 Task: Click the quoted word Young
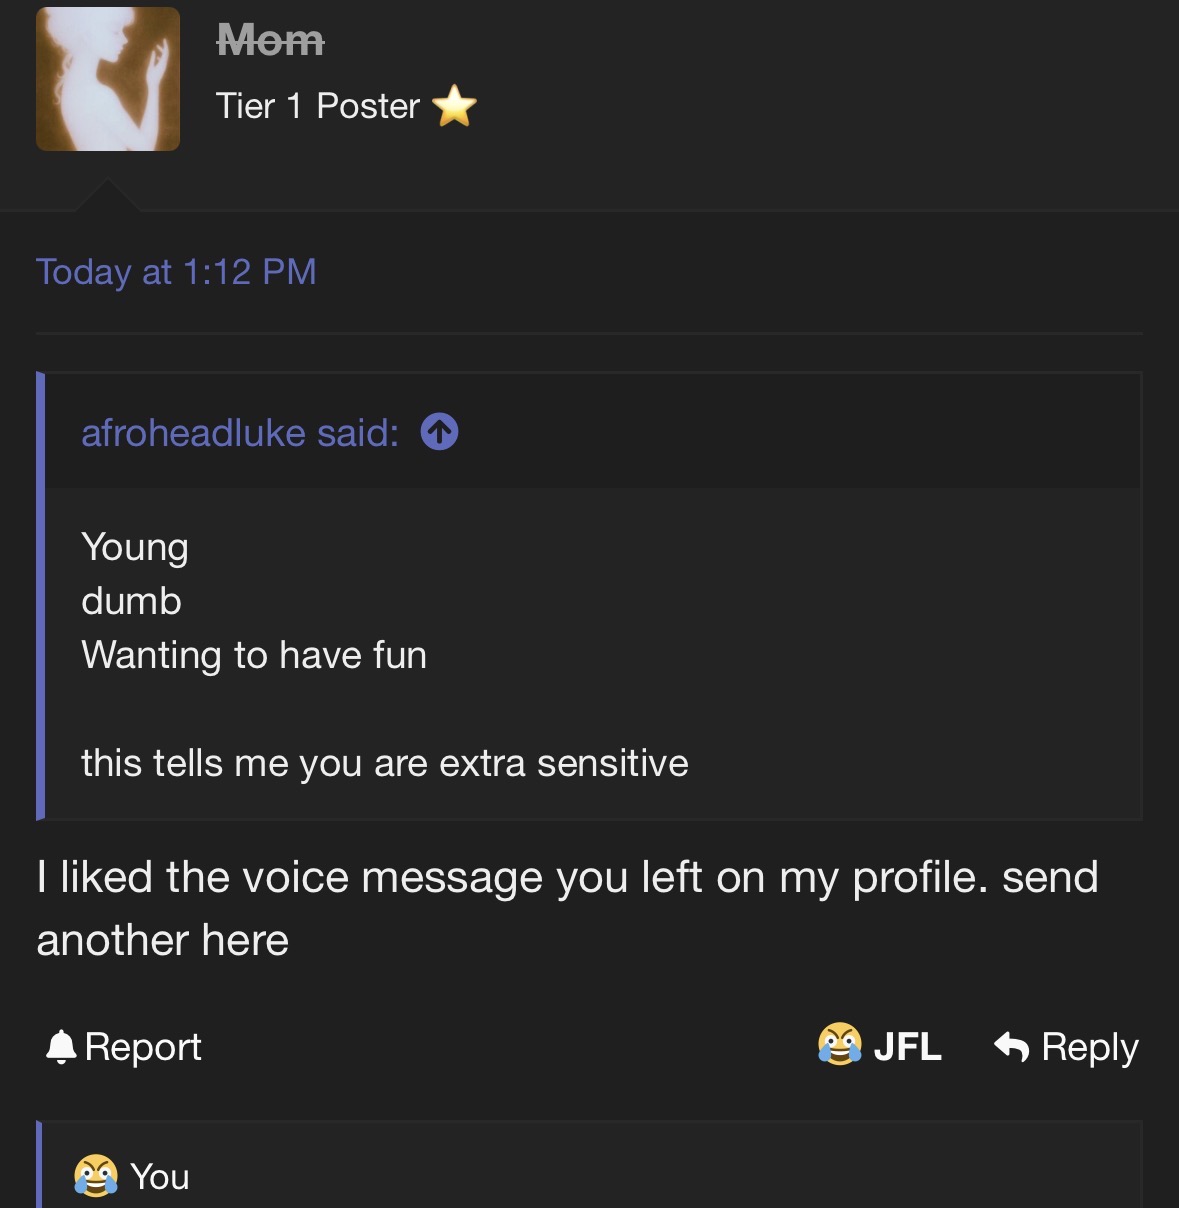[x=135, y=547]
